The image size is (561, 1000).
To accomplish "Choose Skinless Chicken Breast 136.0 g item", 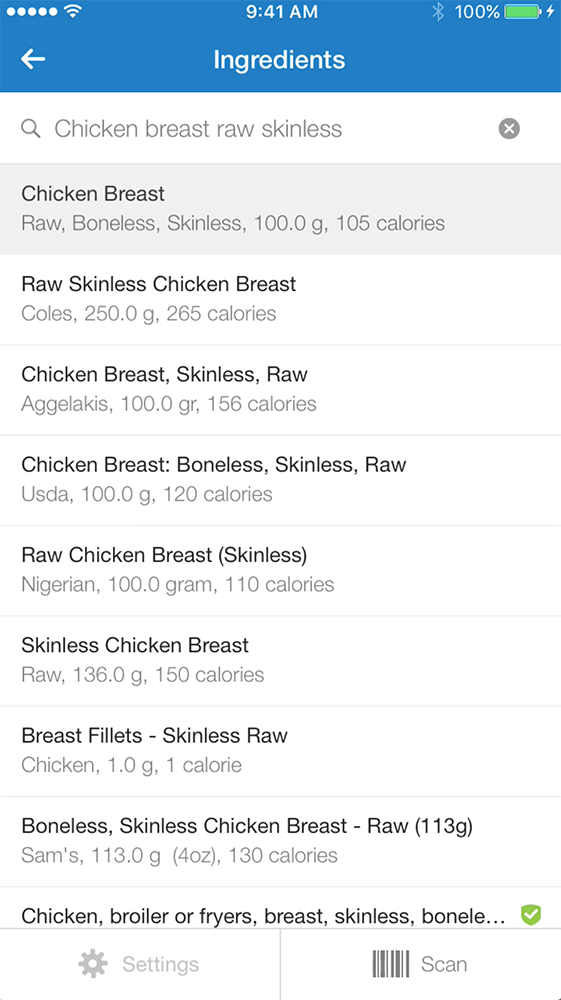I will 280,661.
